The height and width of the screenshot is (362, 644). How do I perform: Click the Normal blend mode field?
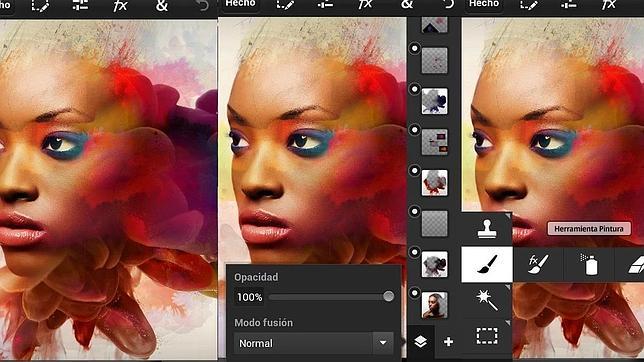pos(304,343)
